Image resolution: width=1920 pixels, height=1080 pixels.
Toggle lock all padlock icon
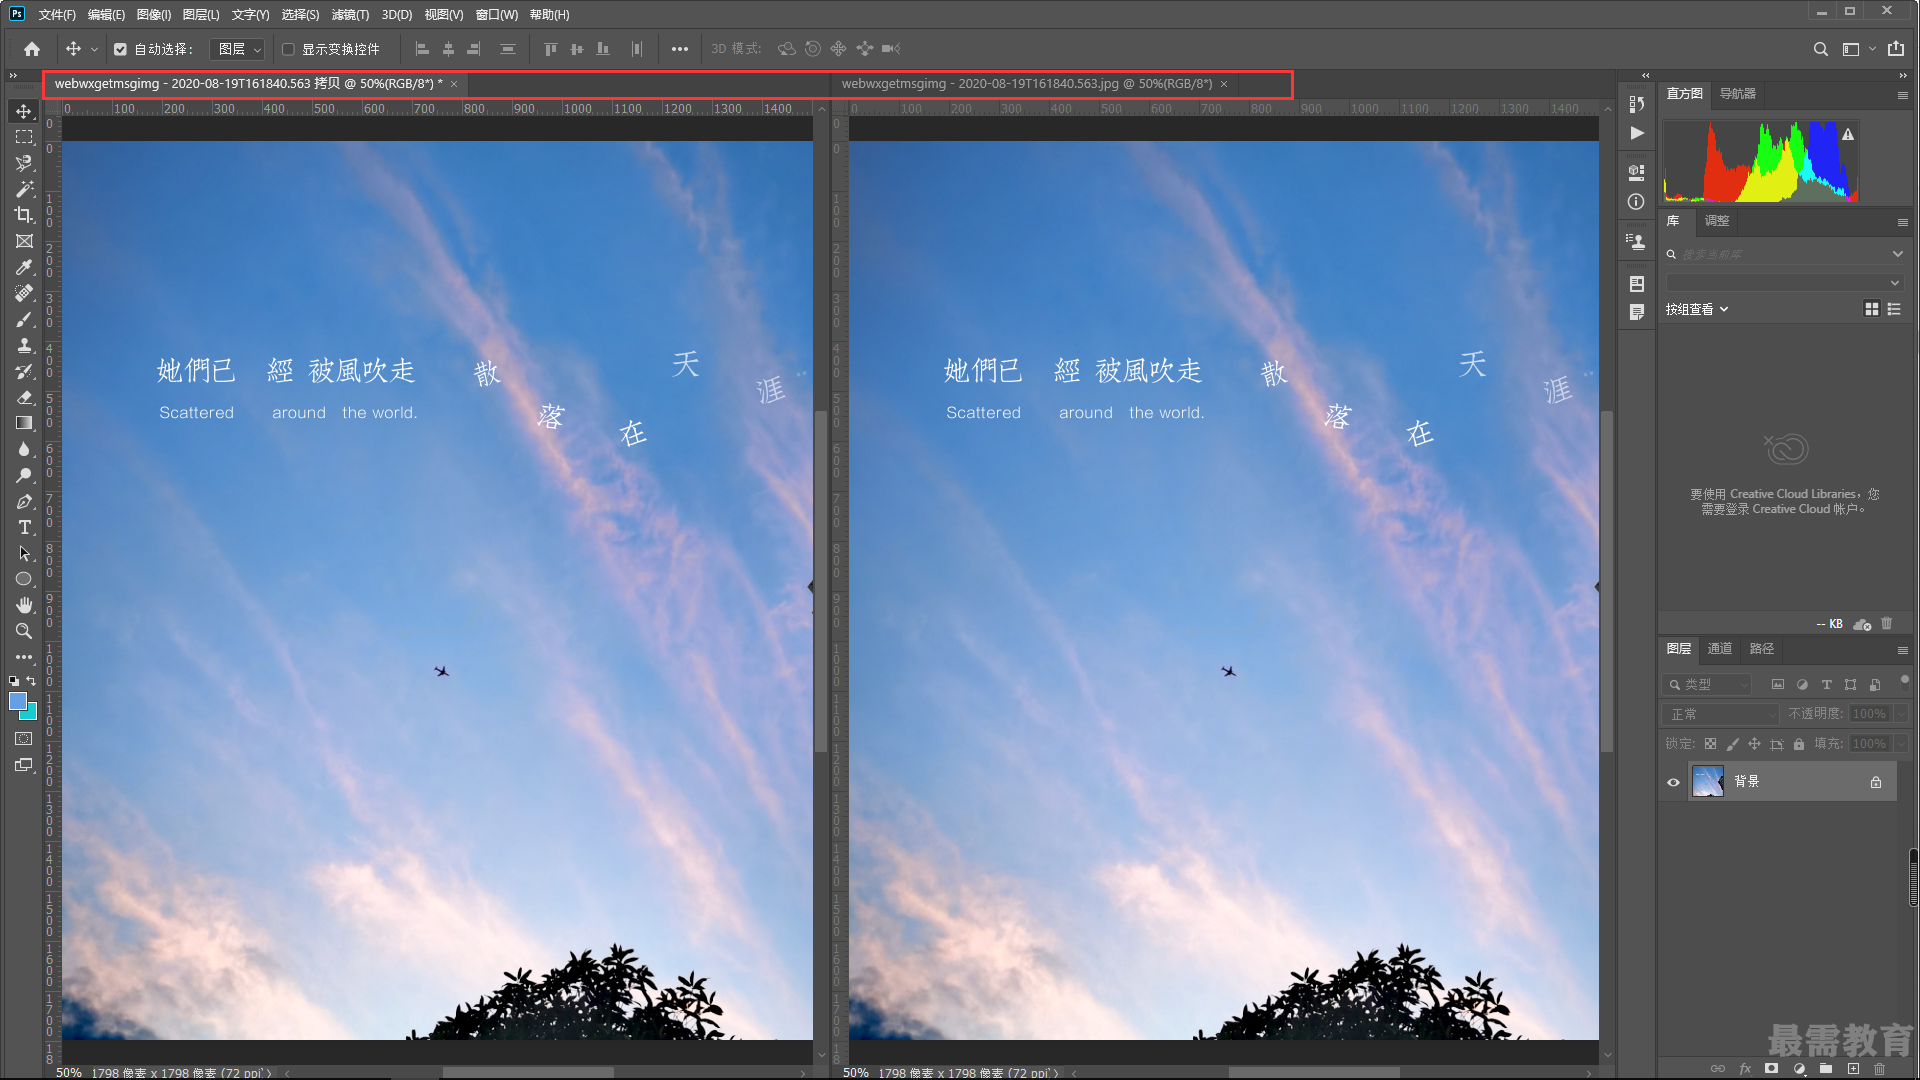click(1799, 744)
